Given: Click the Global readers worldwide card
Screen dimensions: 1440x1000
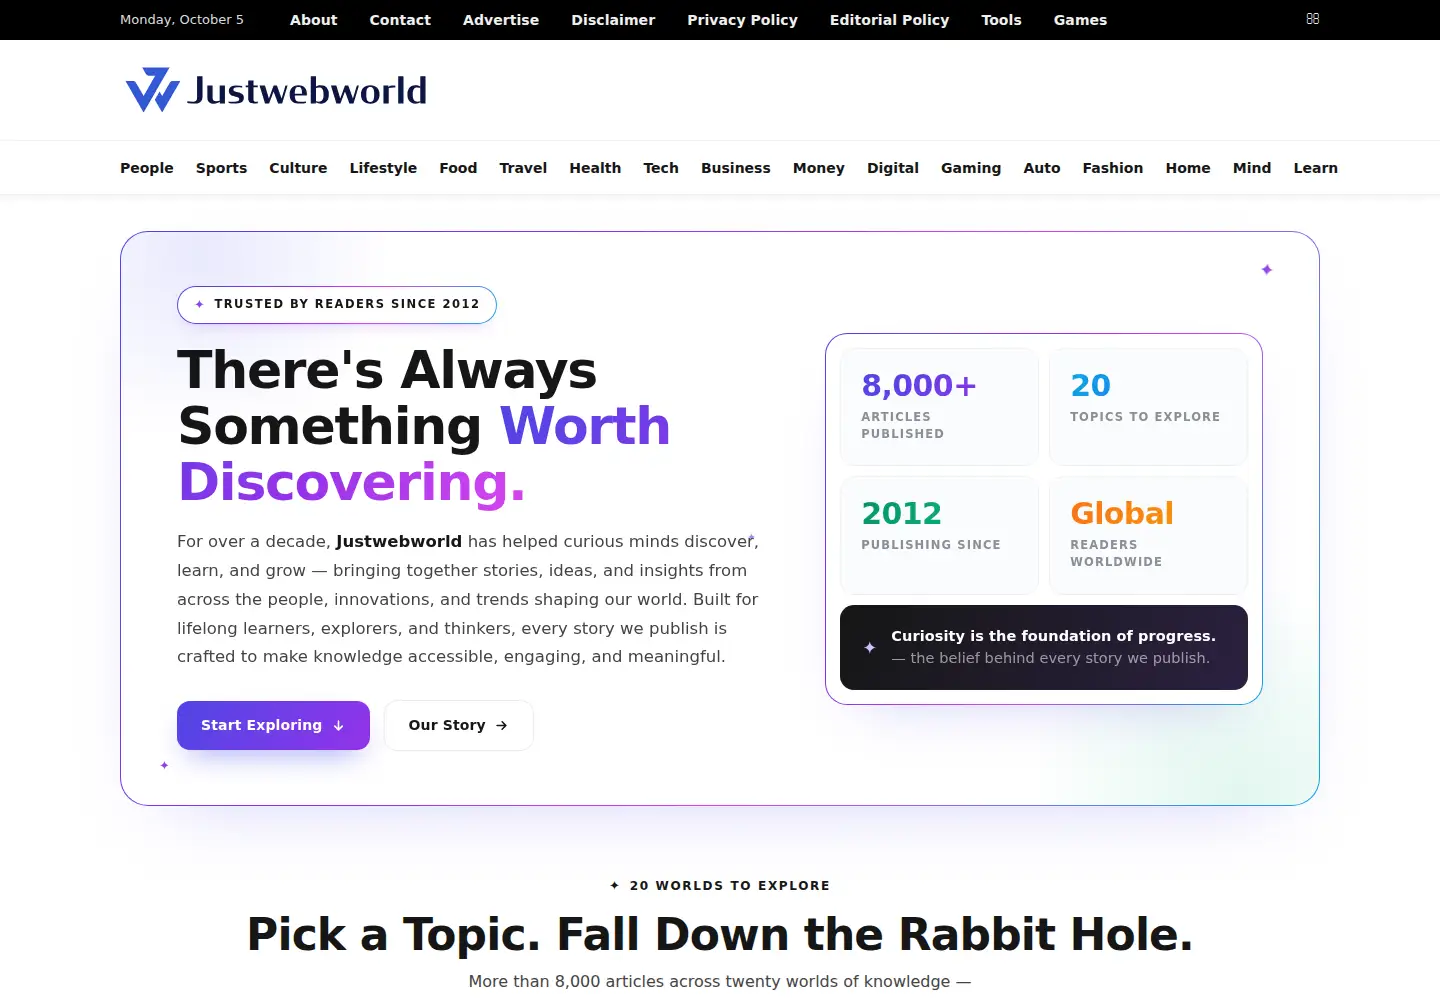Looking at the screenshot, I should click(1148, 535).
